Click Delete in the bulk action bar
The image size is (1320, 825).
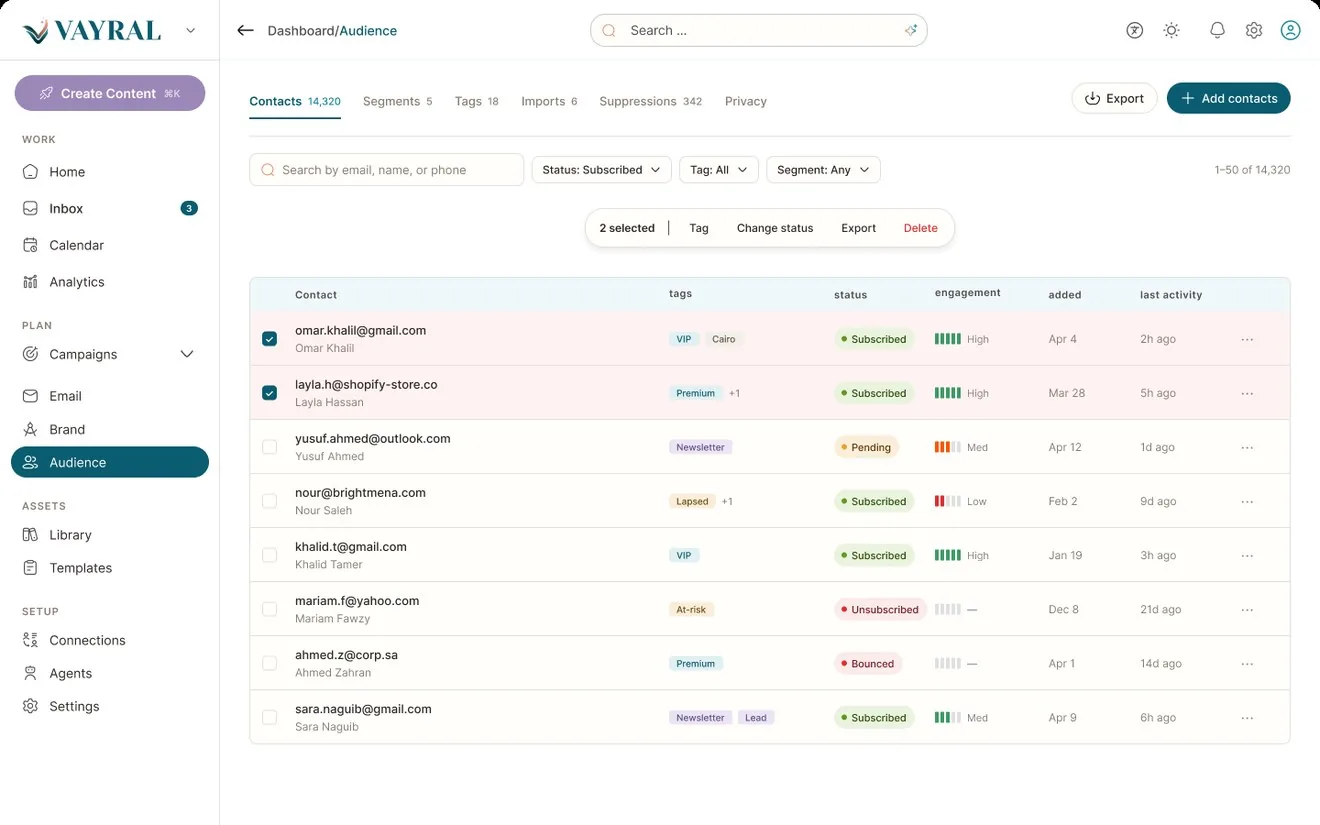click(920, 228)
